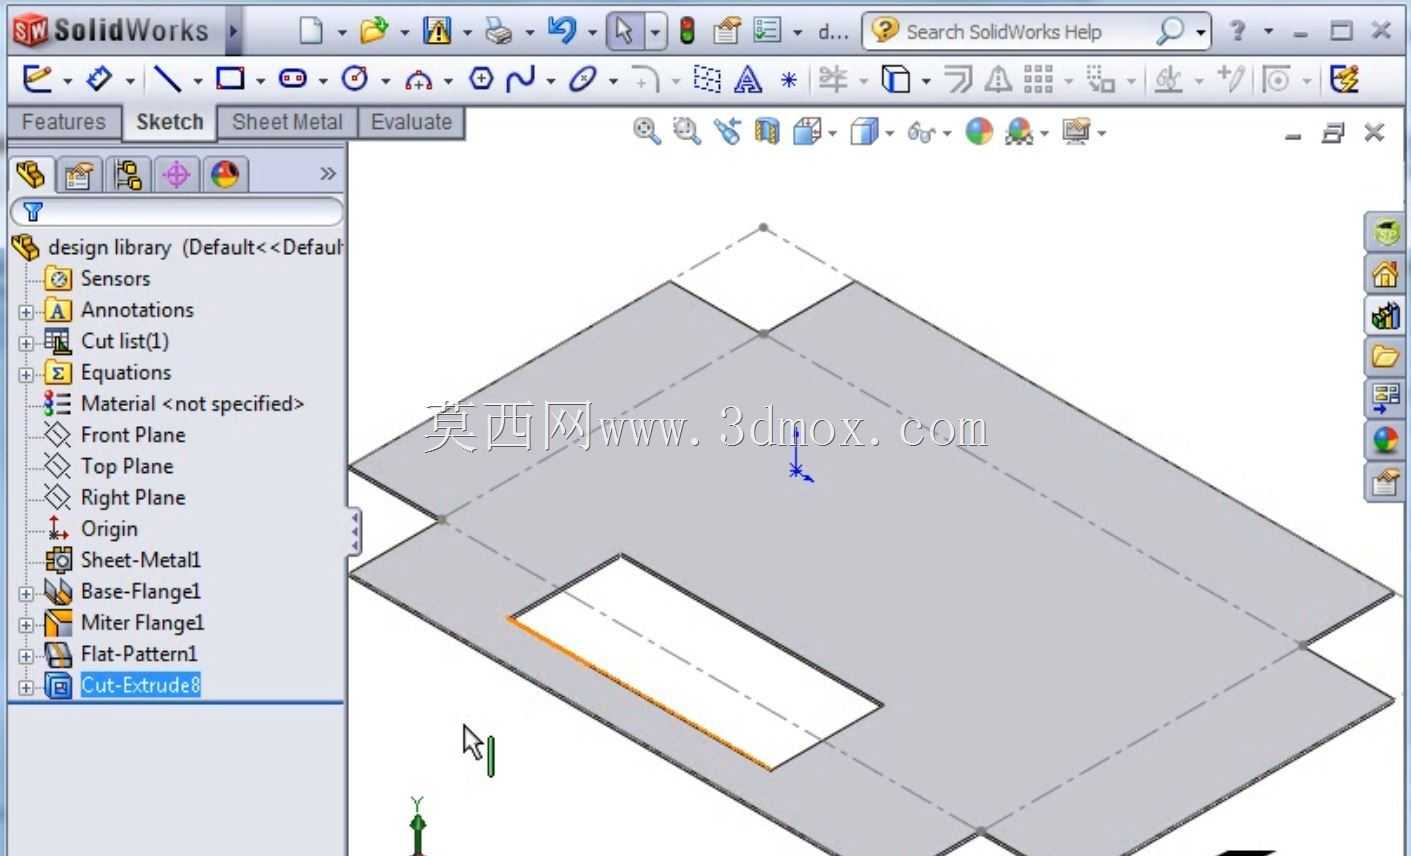Image resolution: width=1411 pixels, height=856 pixels.
Task: Expand the Miter Flange1 feature
Action: 26,625
